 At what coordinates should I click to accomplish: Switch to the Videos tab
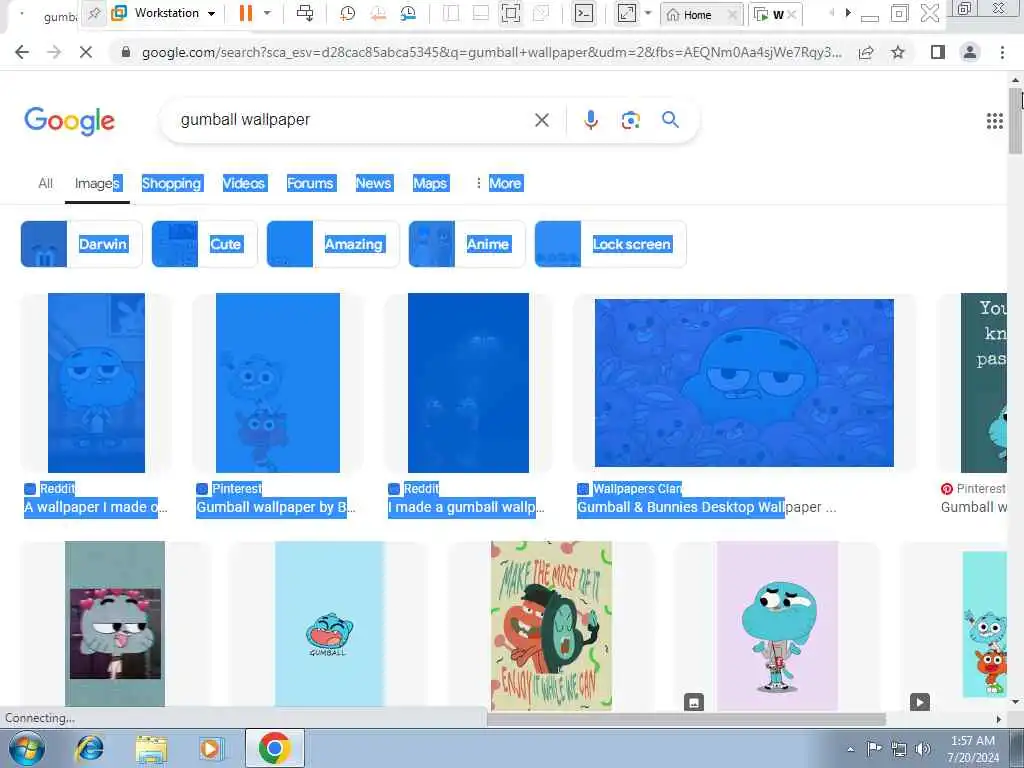(x=244, y=184)
